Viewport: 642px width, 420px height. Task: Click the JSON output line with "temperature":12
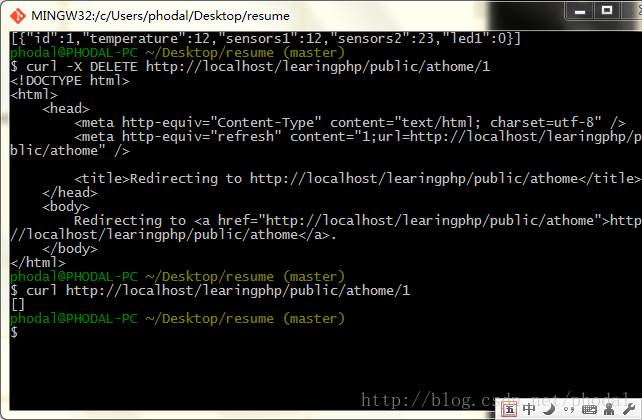tap(265, 39)
